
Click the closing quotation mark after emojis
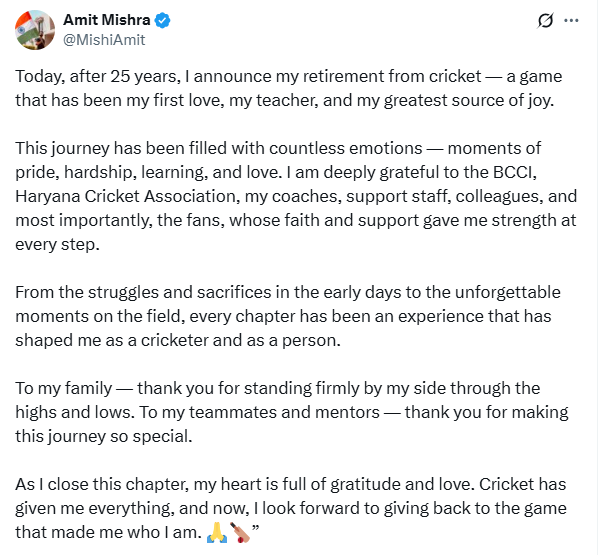tap(256, 528)
